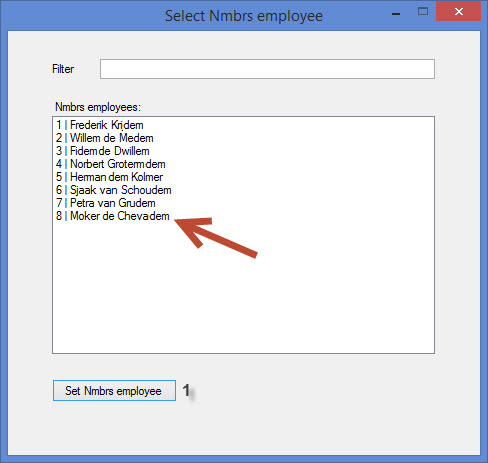
Task: Click empty space inside employees listbox
Action: pos(243,300)
